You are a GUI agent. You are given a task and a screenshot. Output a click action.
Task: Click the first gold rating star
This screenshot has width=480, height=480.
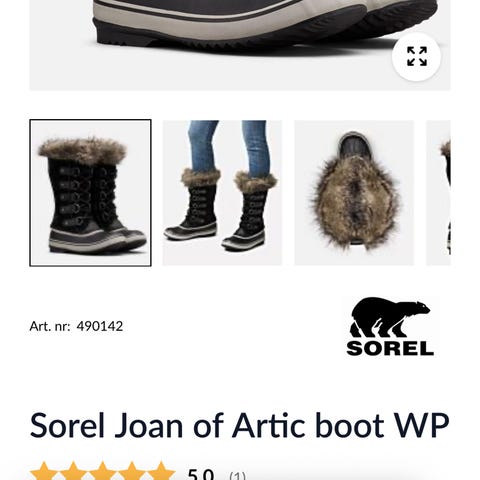tap(44, 472)
